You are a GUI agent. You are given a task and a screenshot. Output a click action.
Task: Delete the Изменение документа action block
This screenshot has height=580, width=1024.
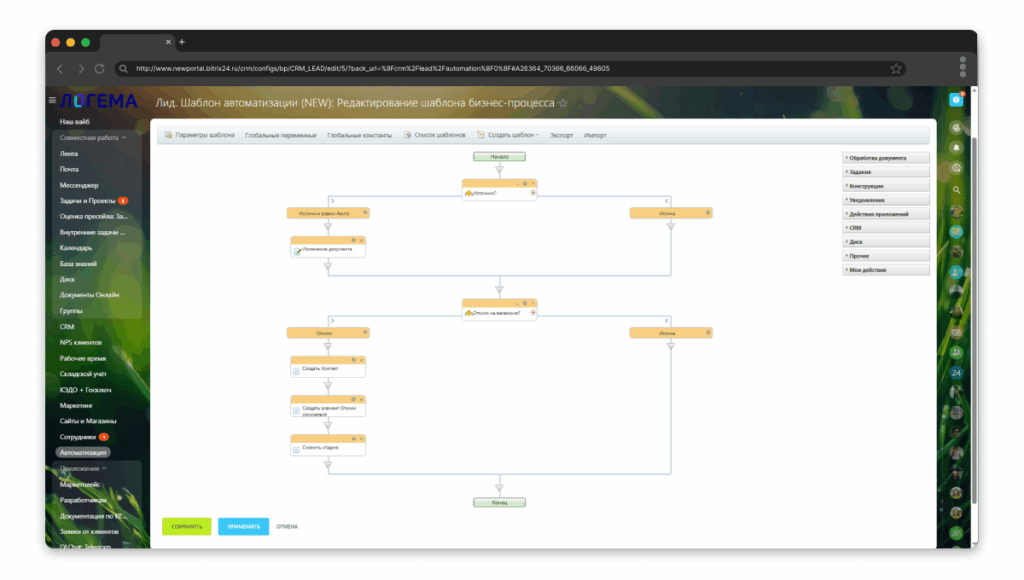pos(361,240)
